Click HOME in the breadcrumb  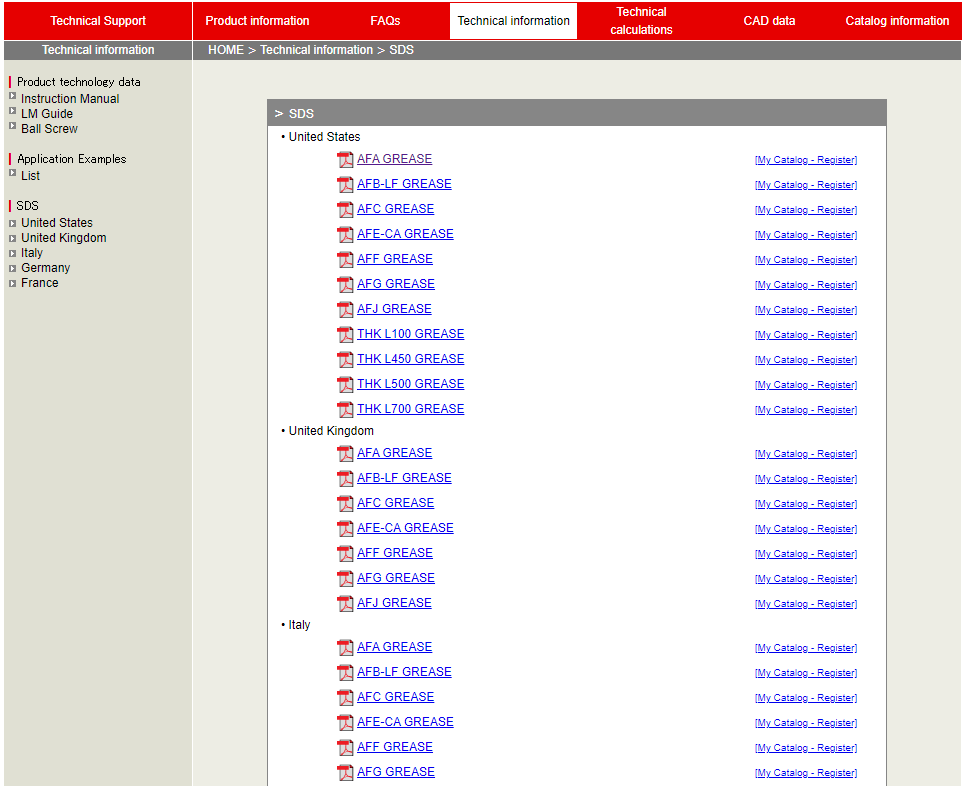(225, 50)
